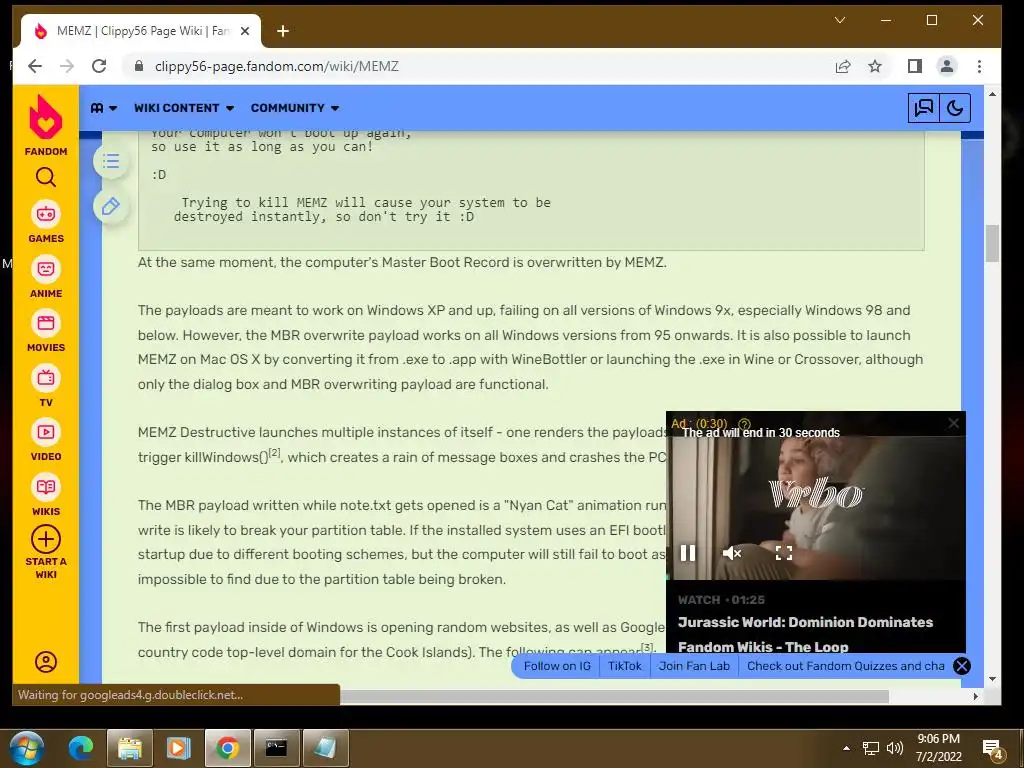Screen dimensions: 1024x768
Task: Go back to previous page
Action: coord(35,66)
